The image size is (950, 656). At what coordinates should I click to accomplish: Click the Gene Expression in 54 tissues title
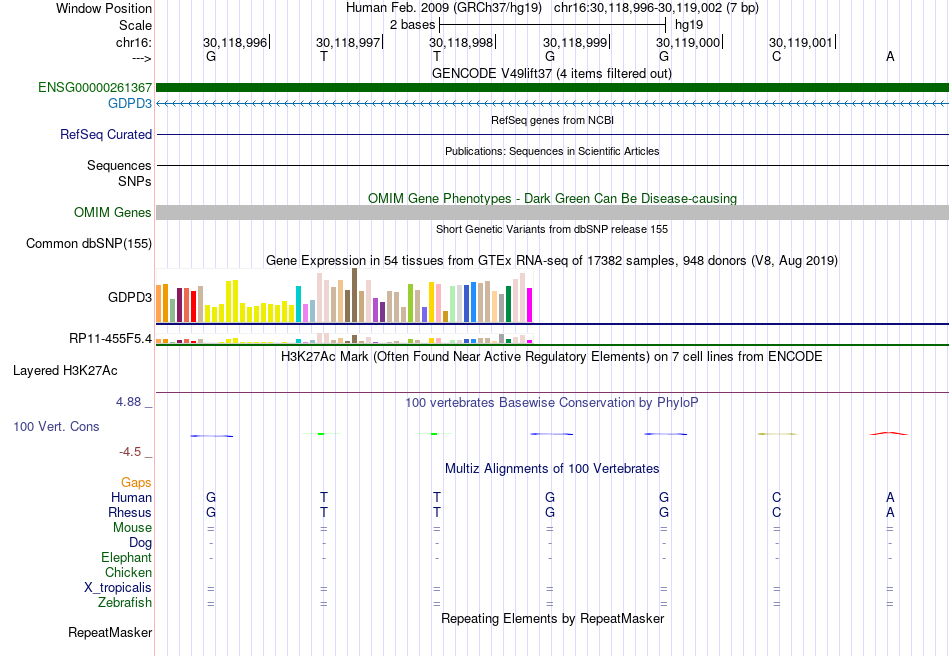pos(552,260)
